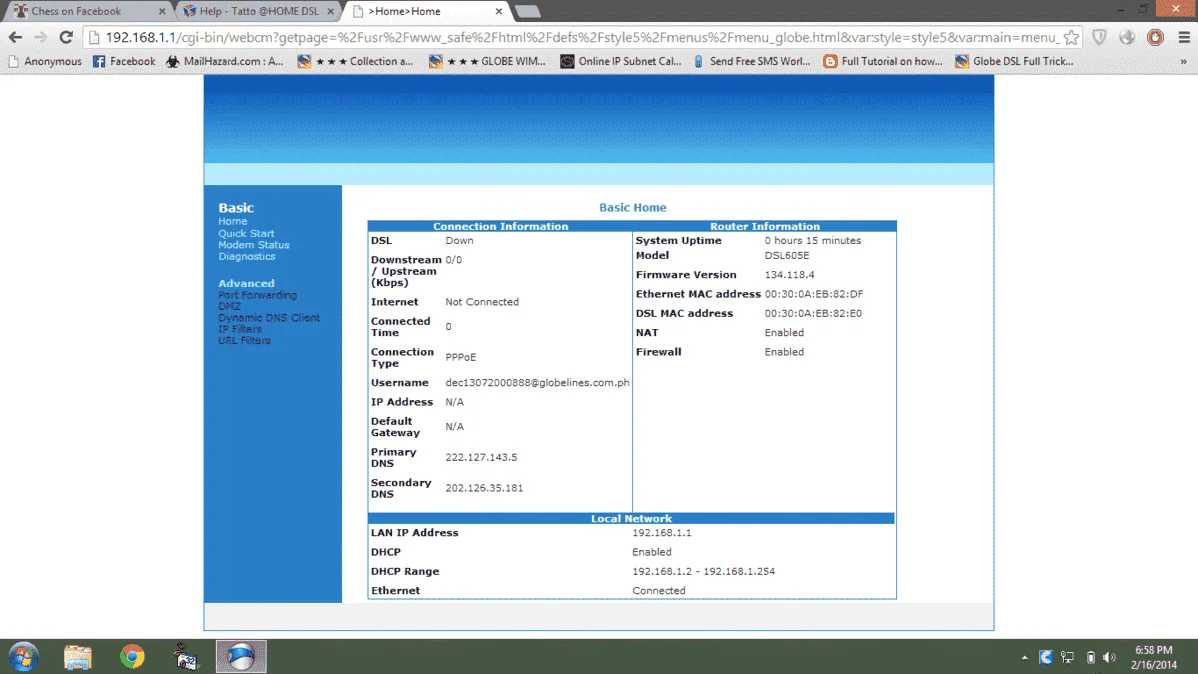
Task: Click the Basic Home page title
Action: [x=633, y=207]
